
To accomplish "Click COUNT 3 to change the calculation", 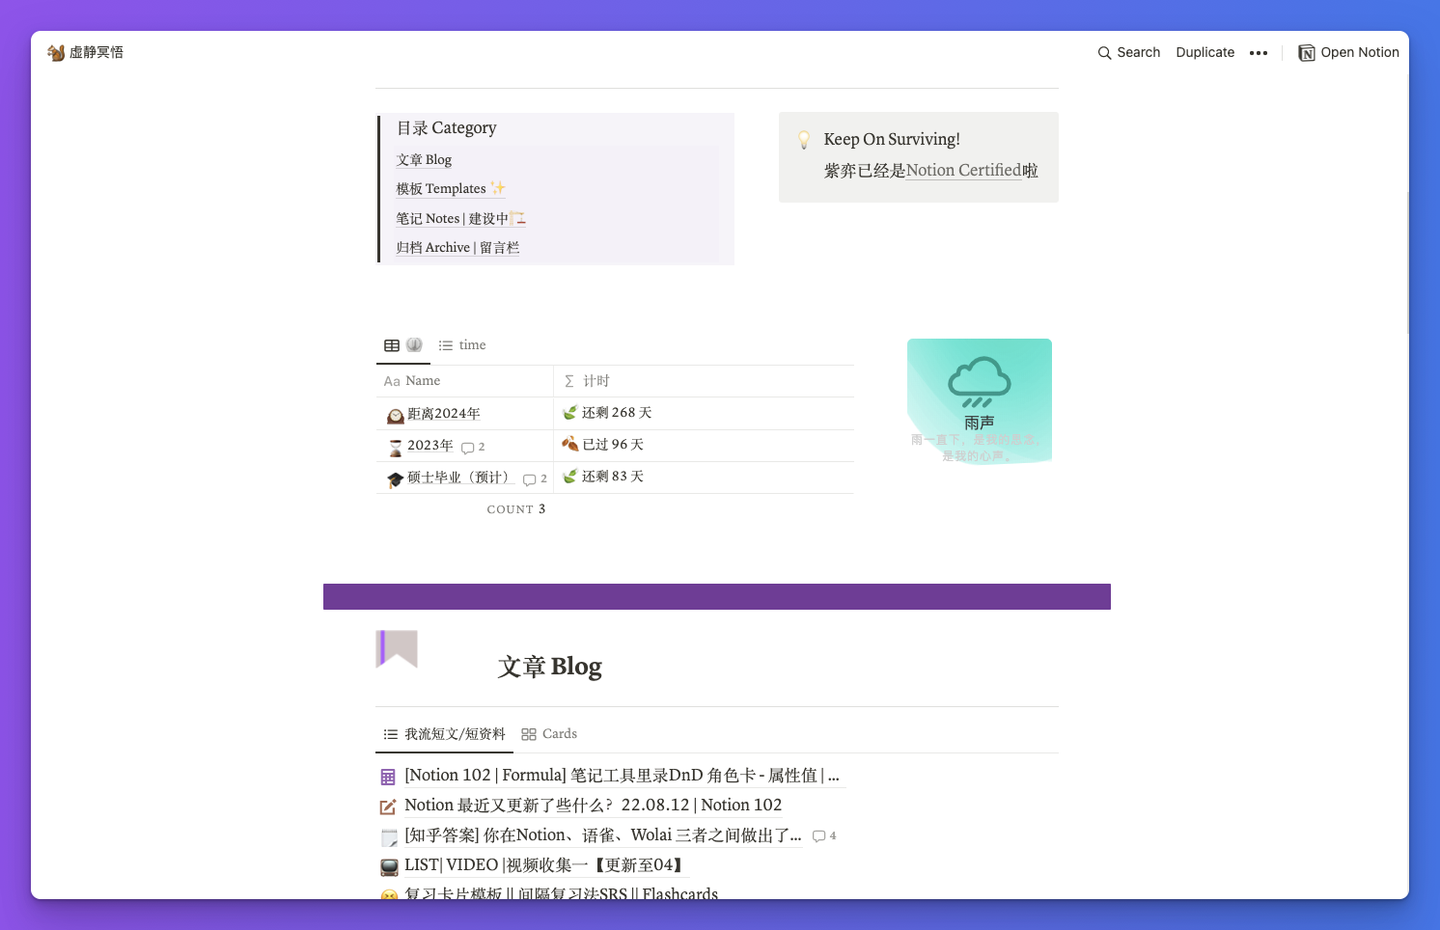I will [516, 508].
